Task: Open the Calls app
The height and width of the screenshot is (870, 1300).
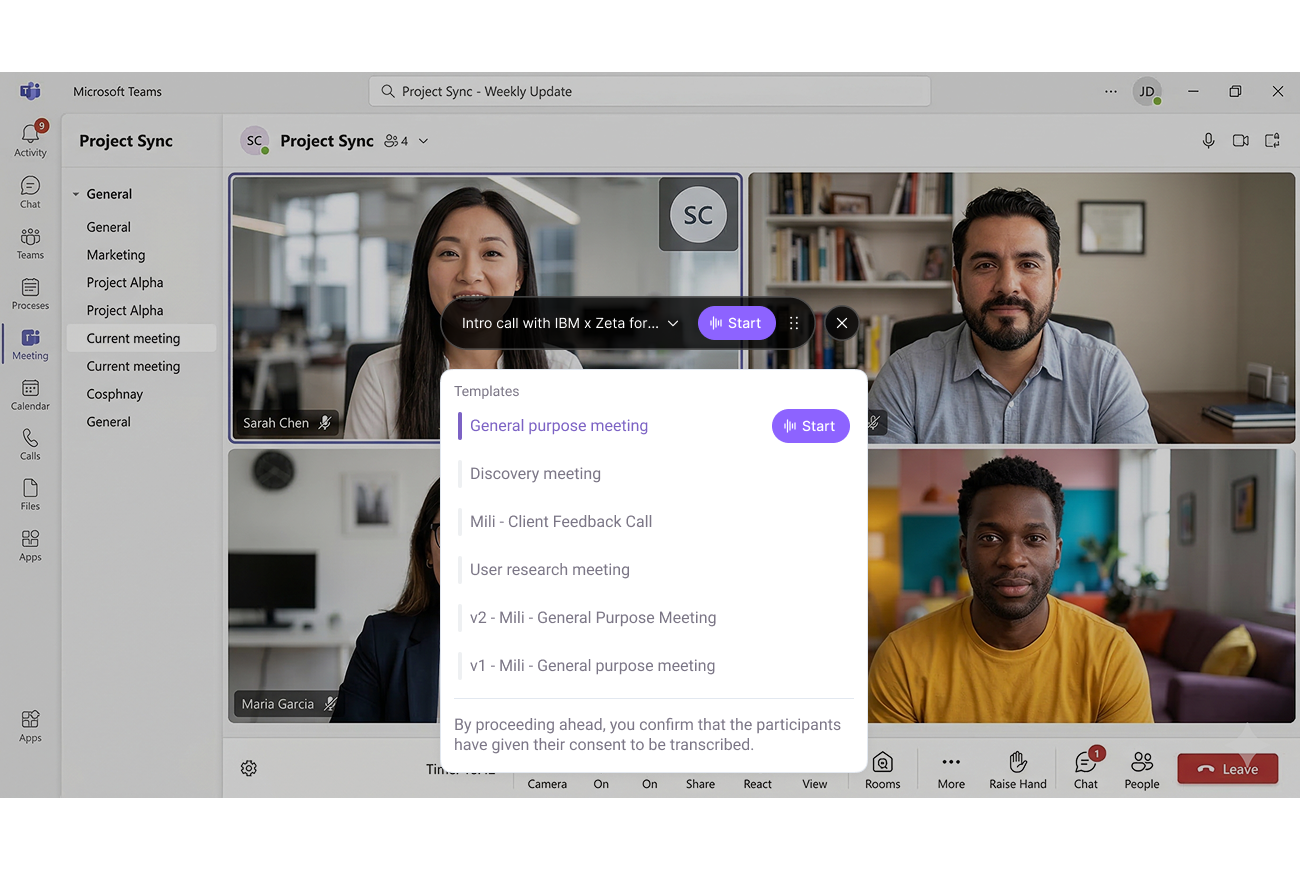Action: click(30, 444)
